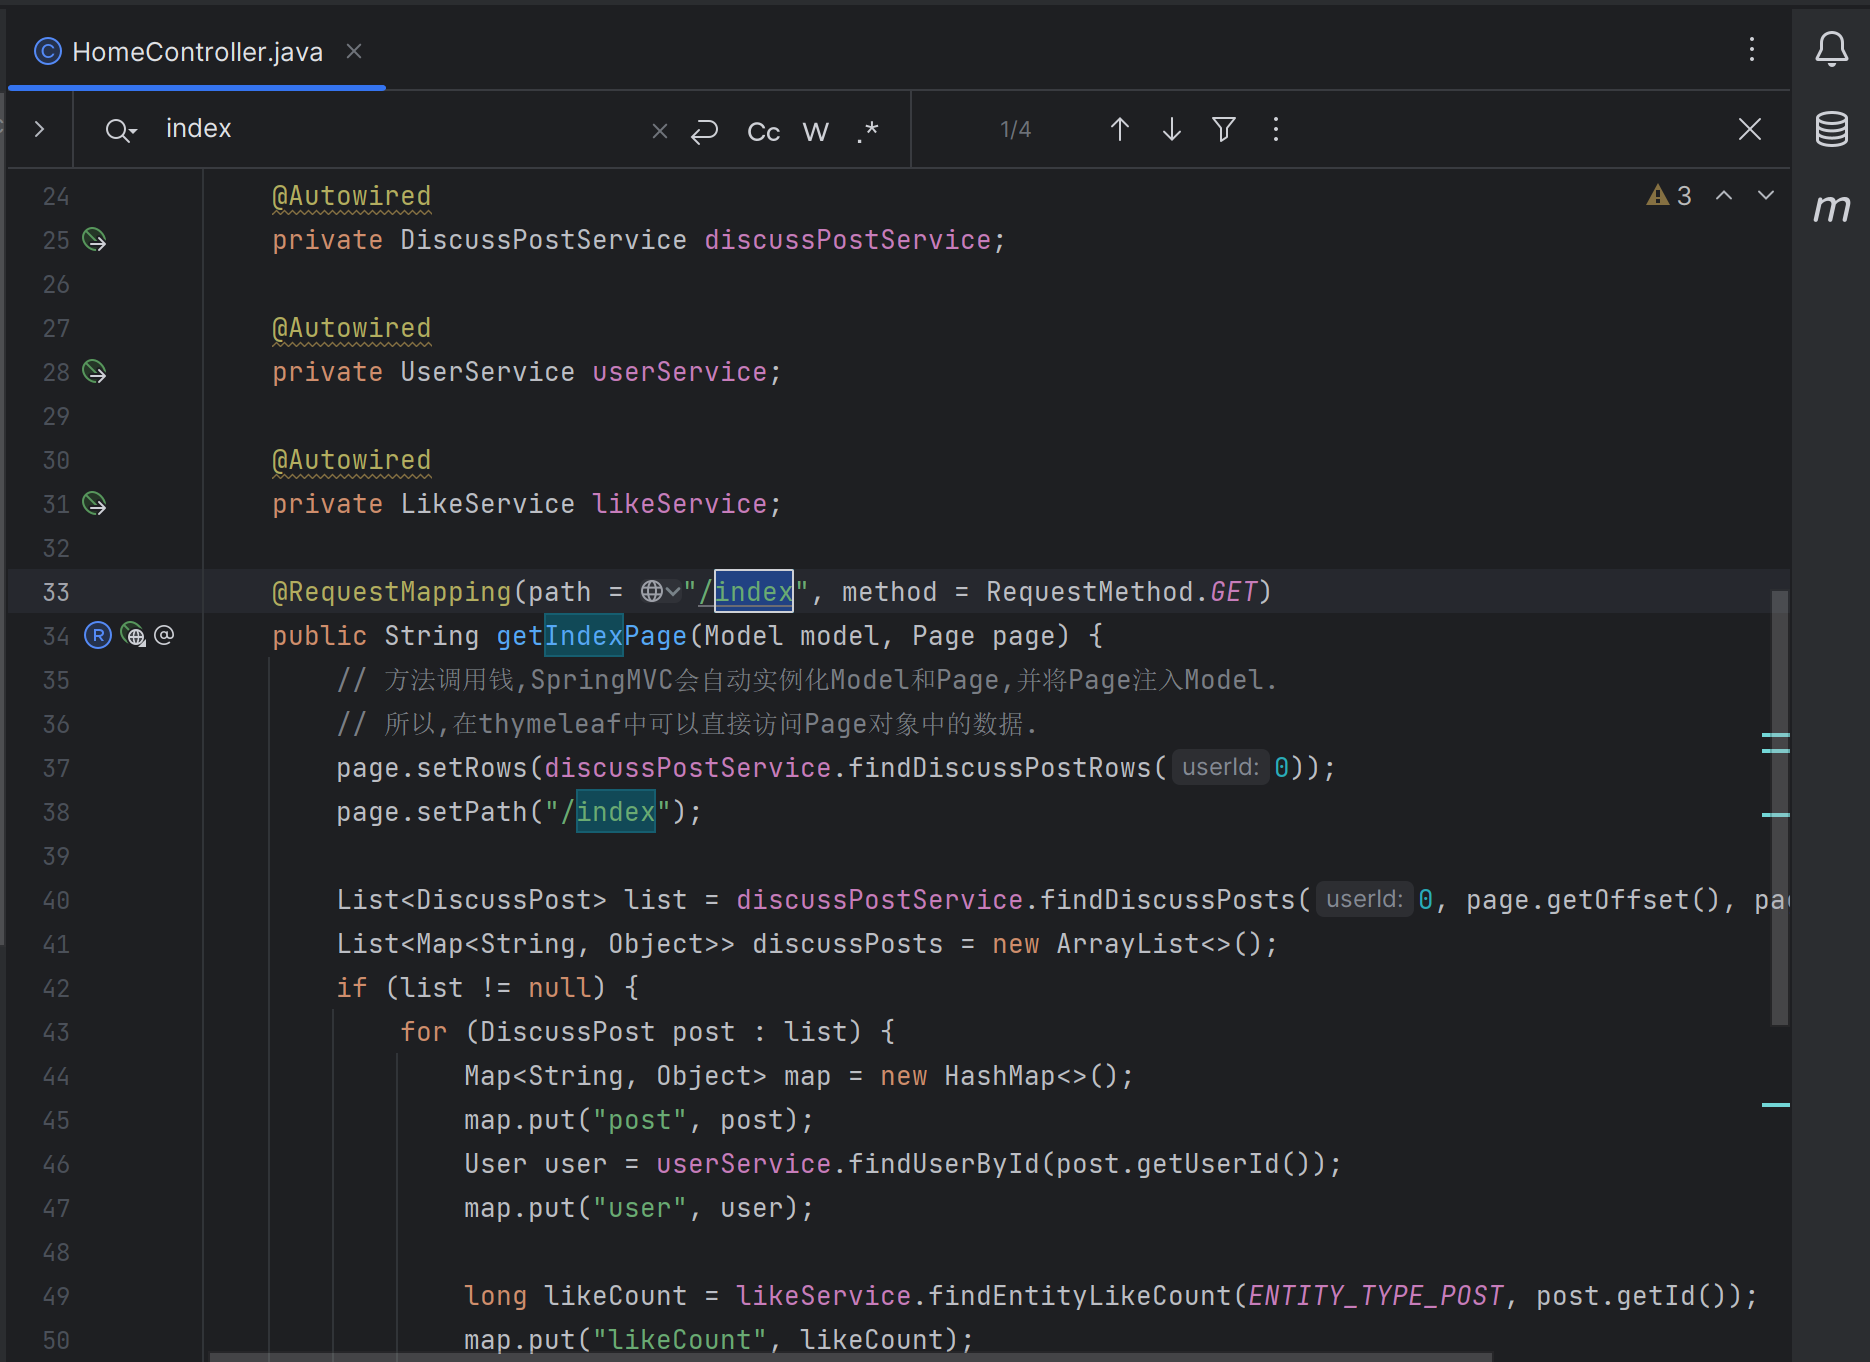
Task: Click the userId hint on line 40
Action: (1364, 900)
